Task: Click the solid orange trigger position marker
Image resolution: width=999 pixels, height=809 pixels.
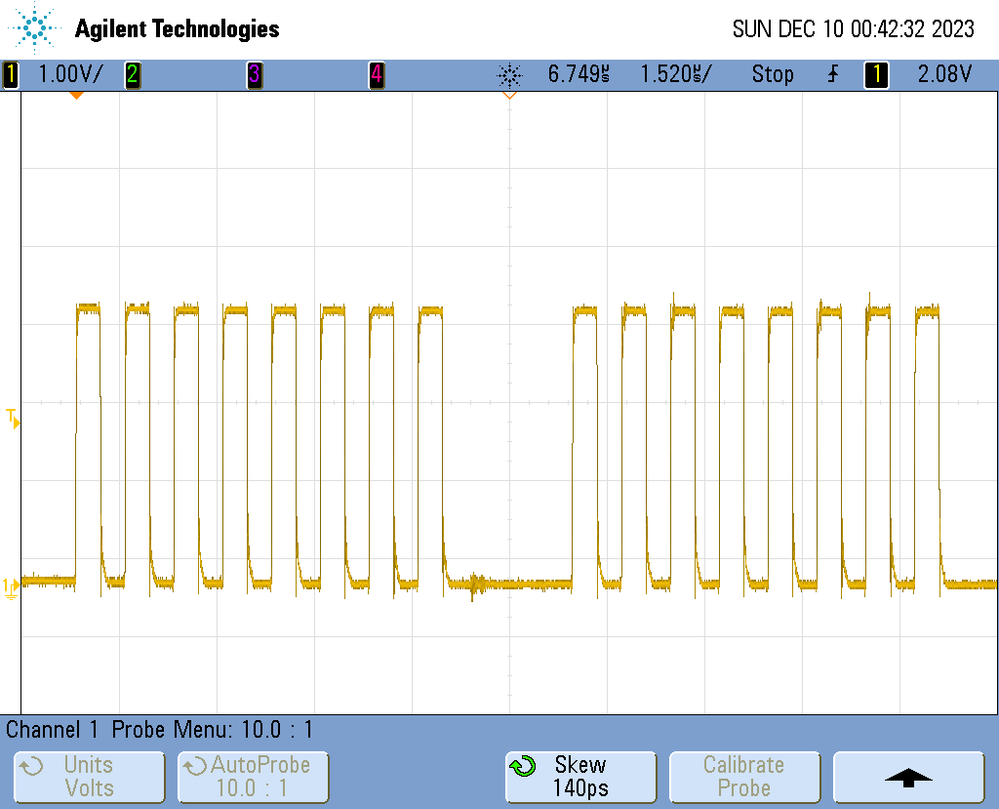Action: [x=76, y=96]
